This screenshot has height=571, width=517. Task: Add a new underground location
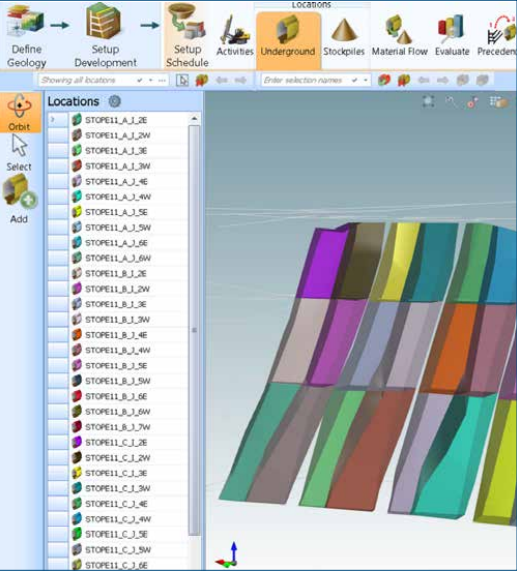point(19,198)
